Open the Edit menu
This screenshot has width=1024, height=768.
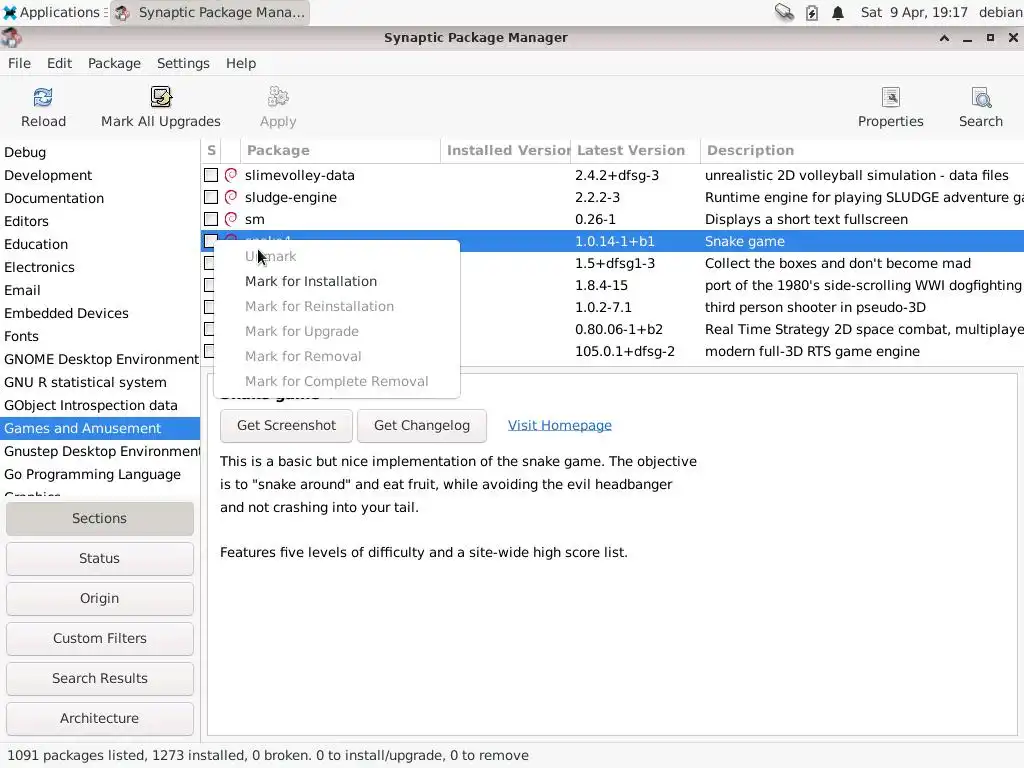point(59,63)
